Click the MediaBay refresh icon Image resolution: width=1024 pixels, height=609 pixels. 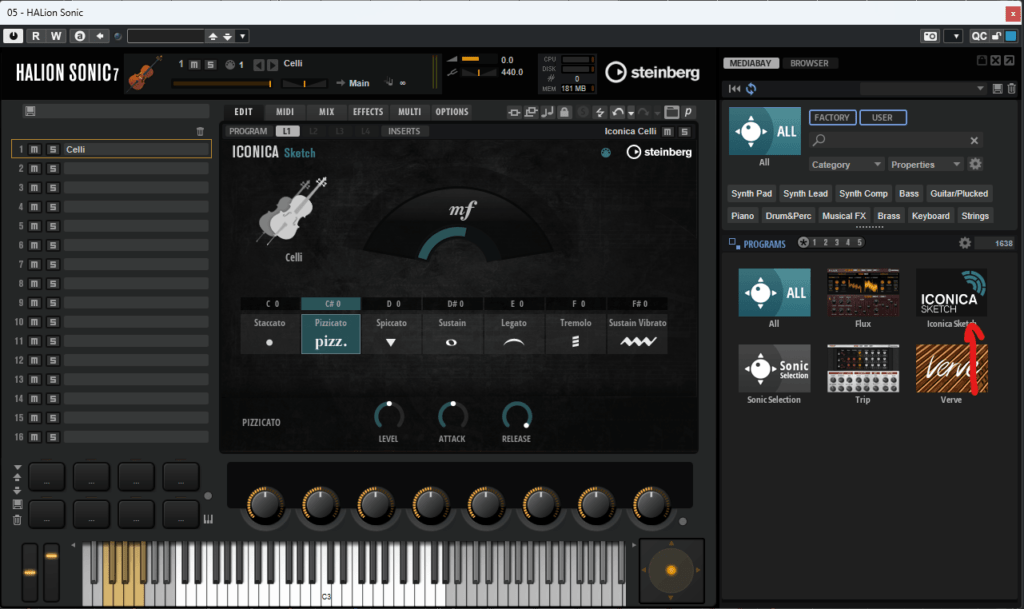pyautogui.click(x=751, y=89)
